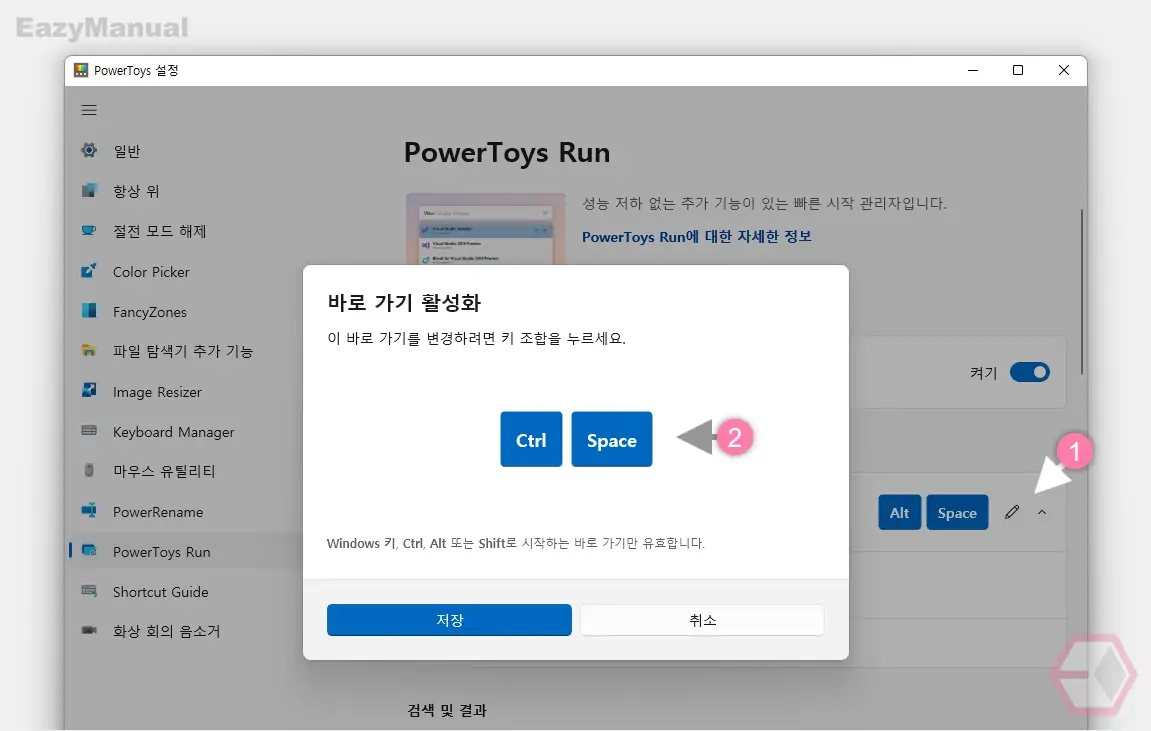Click the 마우스 유틸리티 mouse icon
Viewport: 1151px width, 731px height.
coord(89,470)
